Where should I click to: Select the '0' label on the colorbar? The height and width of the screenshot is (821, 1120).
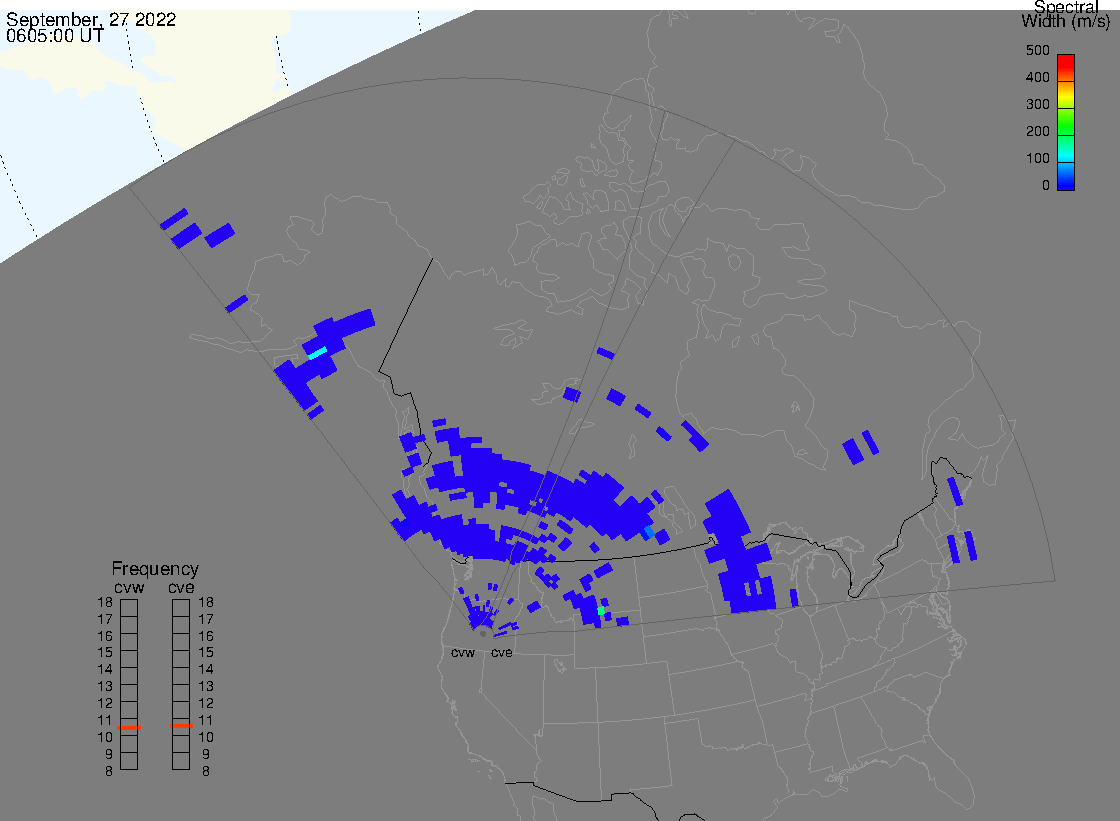point(1046,186)
